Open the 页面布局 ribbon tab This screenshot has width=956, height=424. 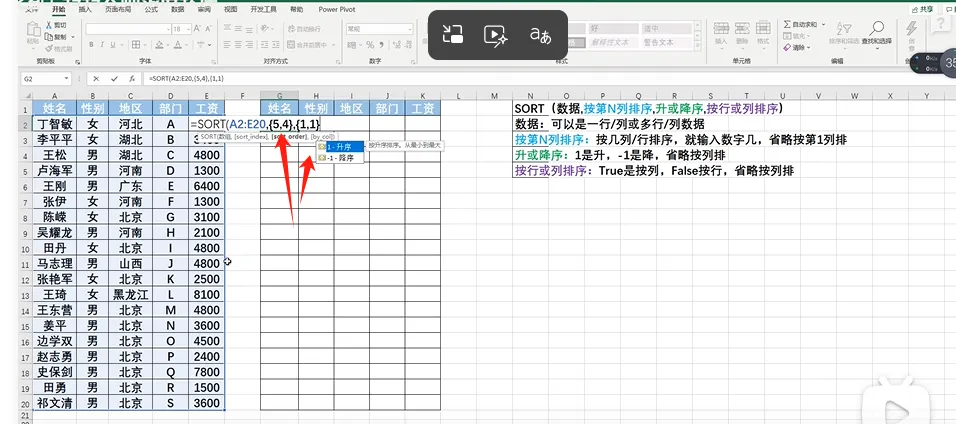click(x=118, y=9)
